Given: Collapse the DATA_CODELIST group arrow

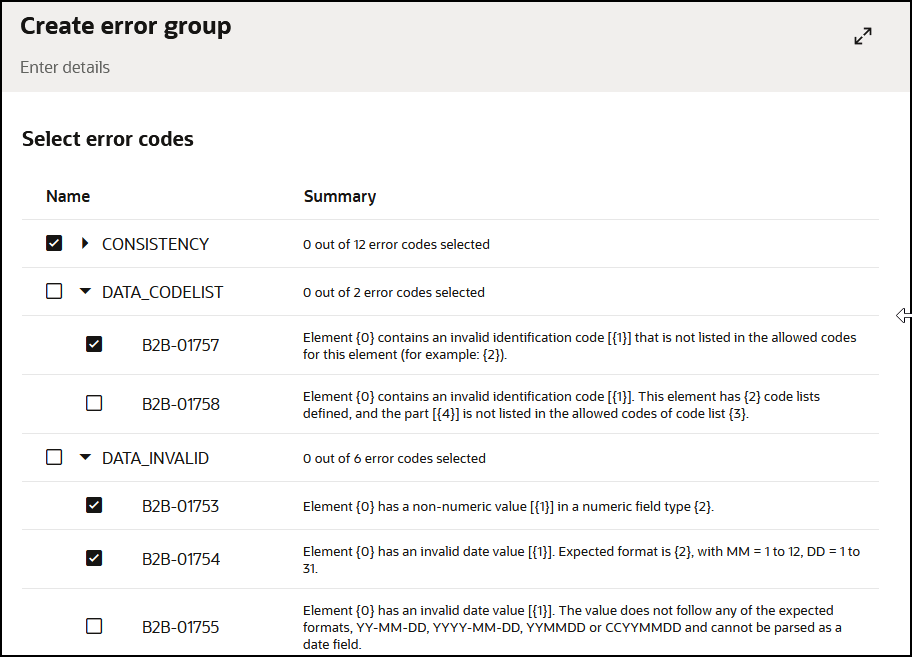Looking at the screenshot, I should (x=85, y=291).
